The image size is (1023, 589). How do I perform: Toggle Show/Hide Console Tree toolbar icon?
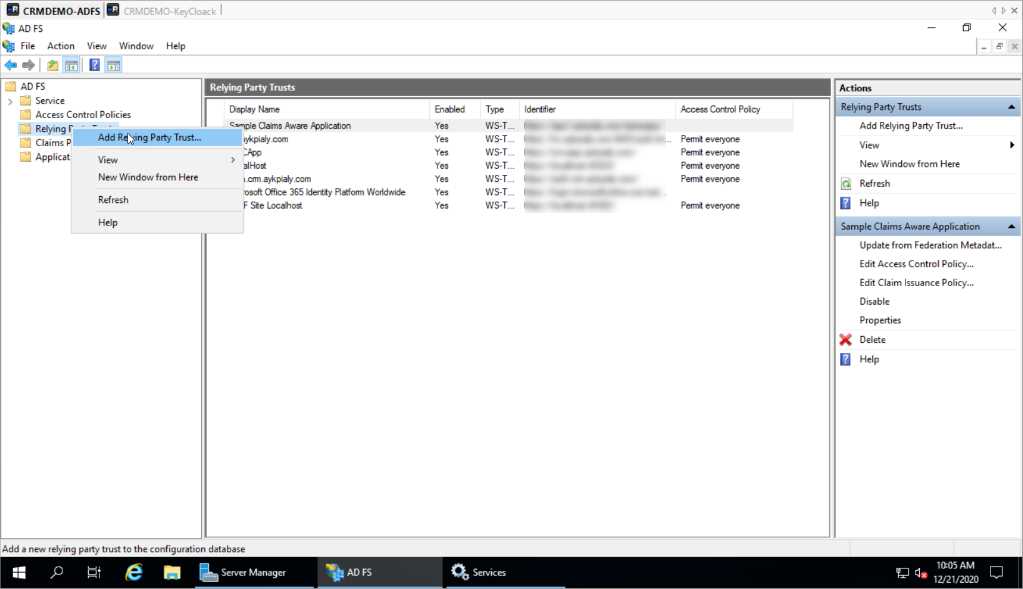(71, 65)
